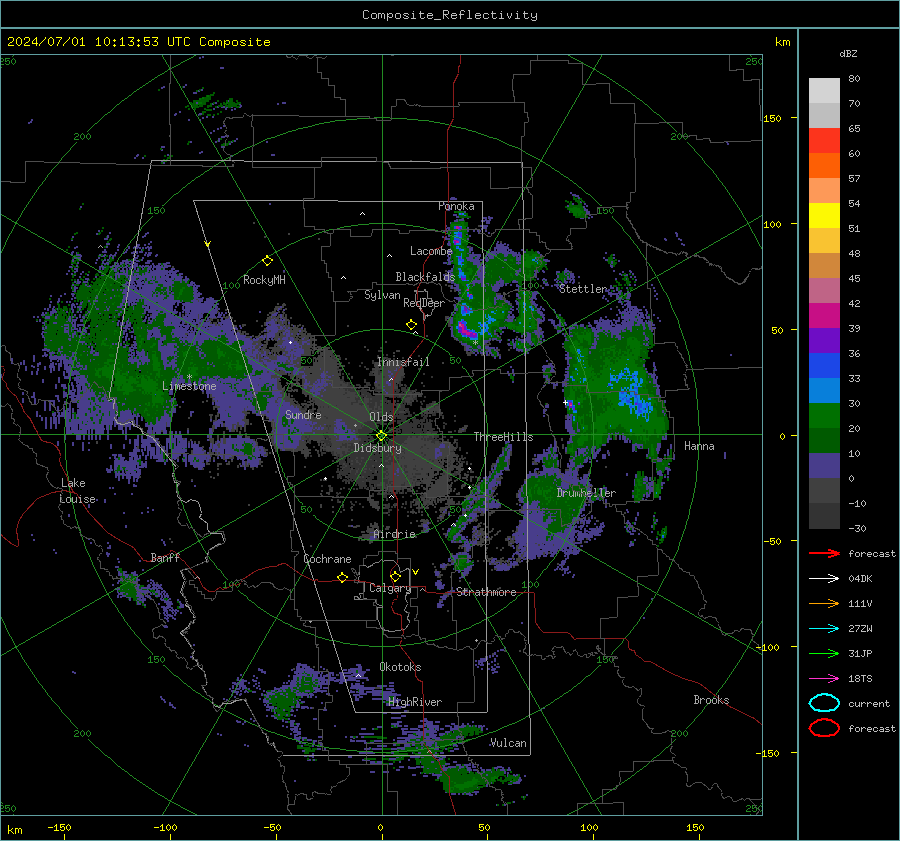
Task: Click the yellow radar-center marker near Didsbury
Action: 382,435
